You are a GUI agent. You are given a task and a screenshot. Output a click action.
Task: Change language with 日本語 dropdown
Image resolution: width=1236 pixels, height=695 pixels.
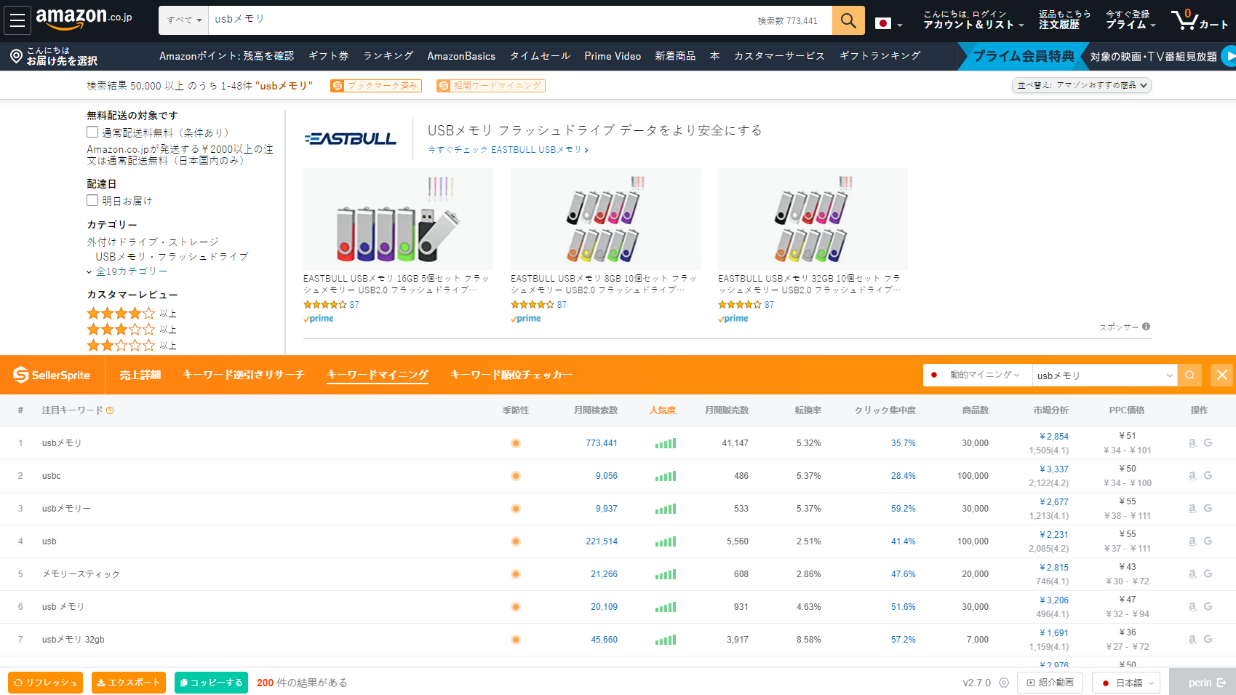point(1126,683)
